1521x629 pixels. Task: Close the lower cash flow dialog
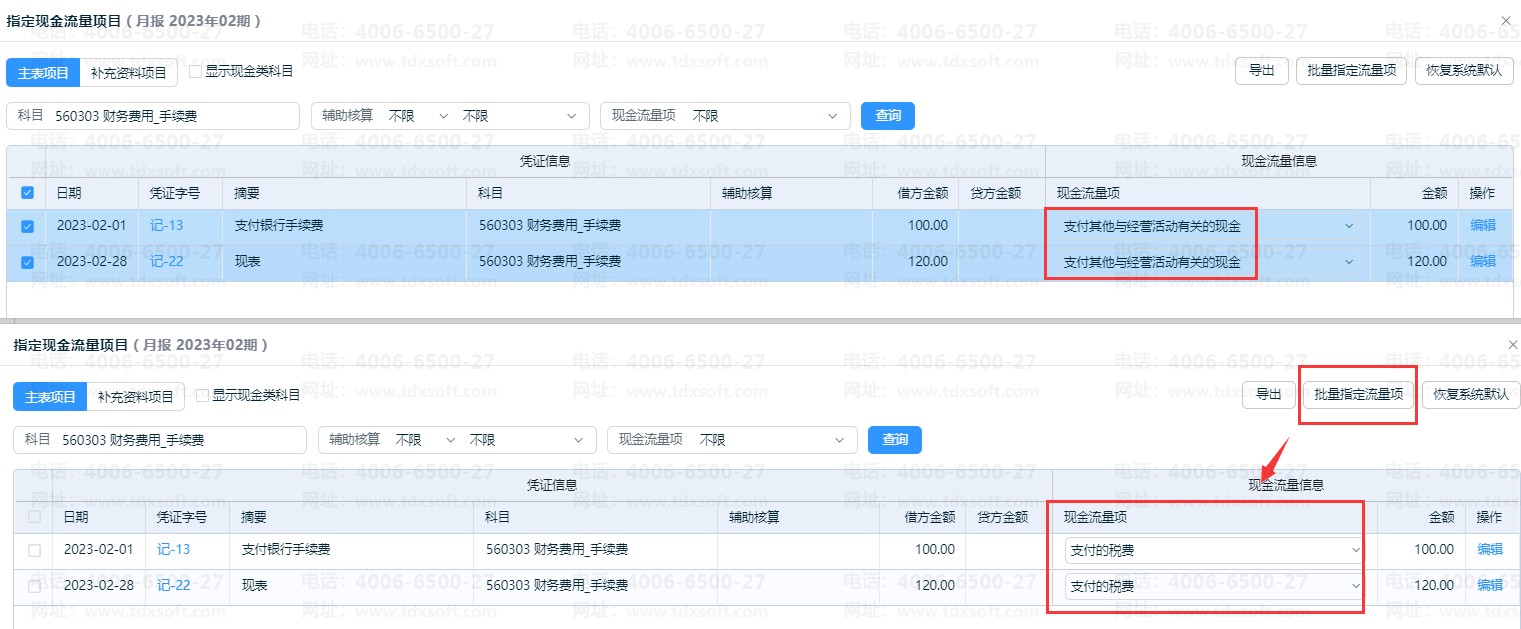(x=1512, y=344)
